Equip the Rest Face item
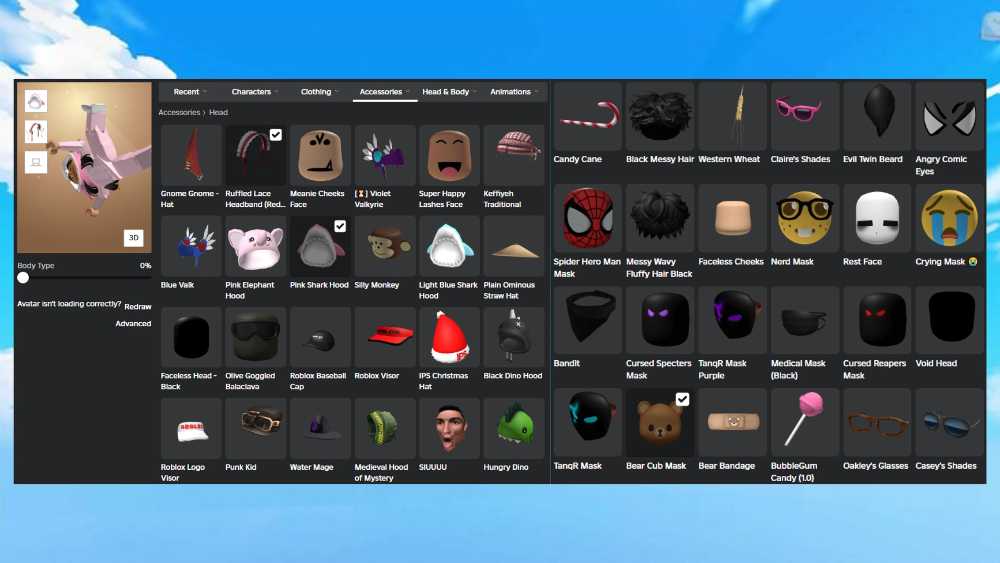 click(x=877, y=218)
